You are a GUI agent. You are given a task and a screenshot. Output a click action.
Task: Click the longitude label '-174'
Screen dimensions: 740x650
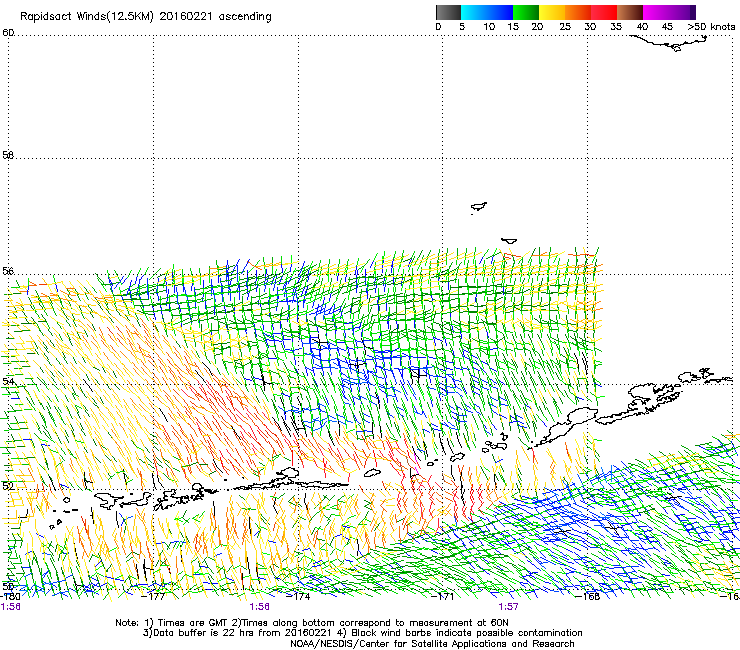click(298, 596)
